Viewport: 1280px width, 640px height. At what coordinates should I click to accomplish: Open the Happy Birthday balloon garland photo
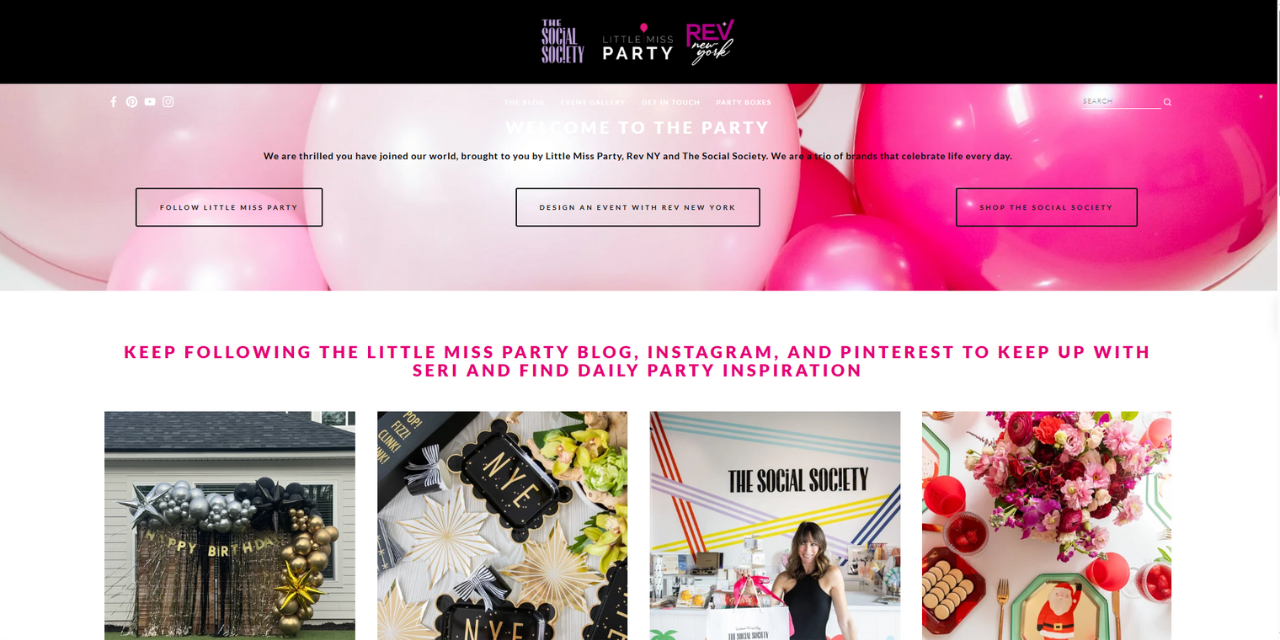(230, 526)
